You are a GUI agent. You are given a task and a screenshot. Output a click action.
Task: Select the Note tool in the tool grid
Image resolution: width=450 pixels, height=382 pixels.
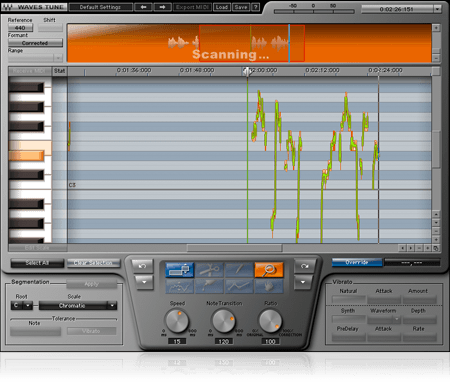(179, 270)
